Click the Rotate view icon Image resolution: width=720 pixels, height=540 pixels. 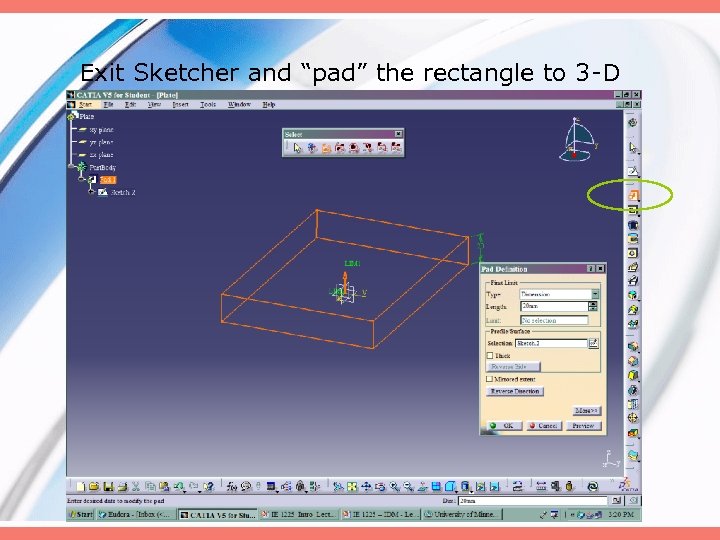tap(380, 486)
